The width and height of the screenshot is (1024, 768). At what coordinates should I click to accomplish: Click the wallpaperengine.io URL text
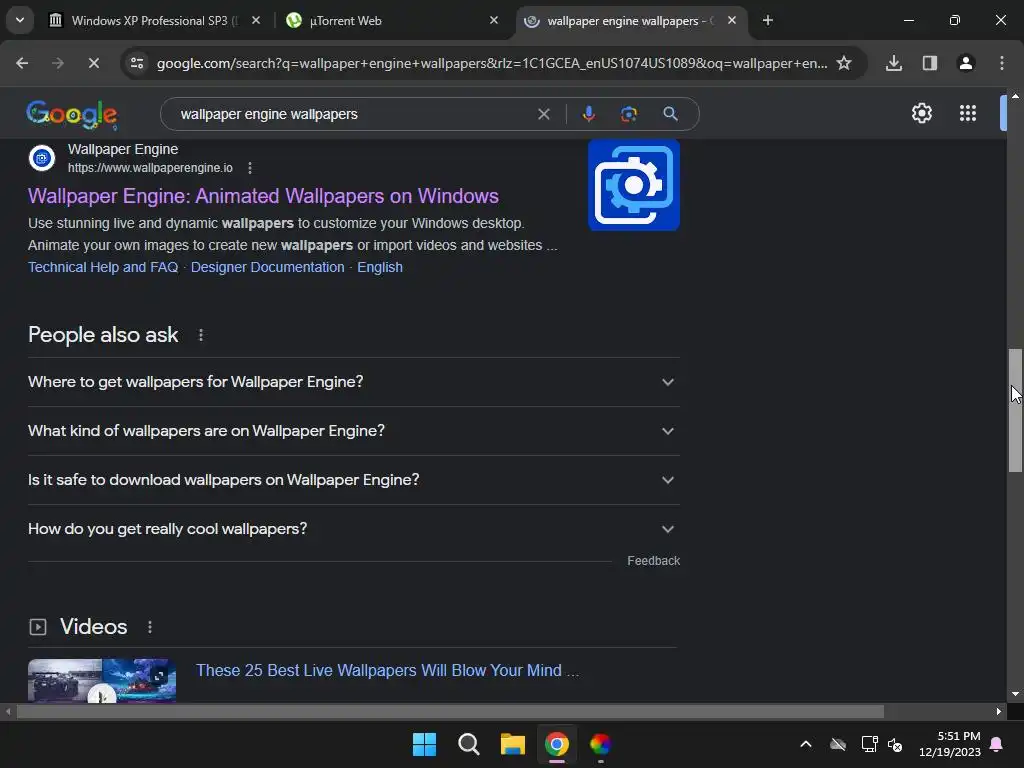(x=150, y=168)
